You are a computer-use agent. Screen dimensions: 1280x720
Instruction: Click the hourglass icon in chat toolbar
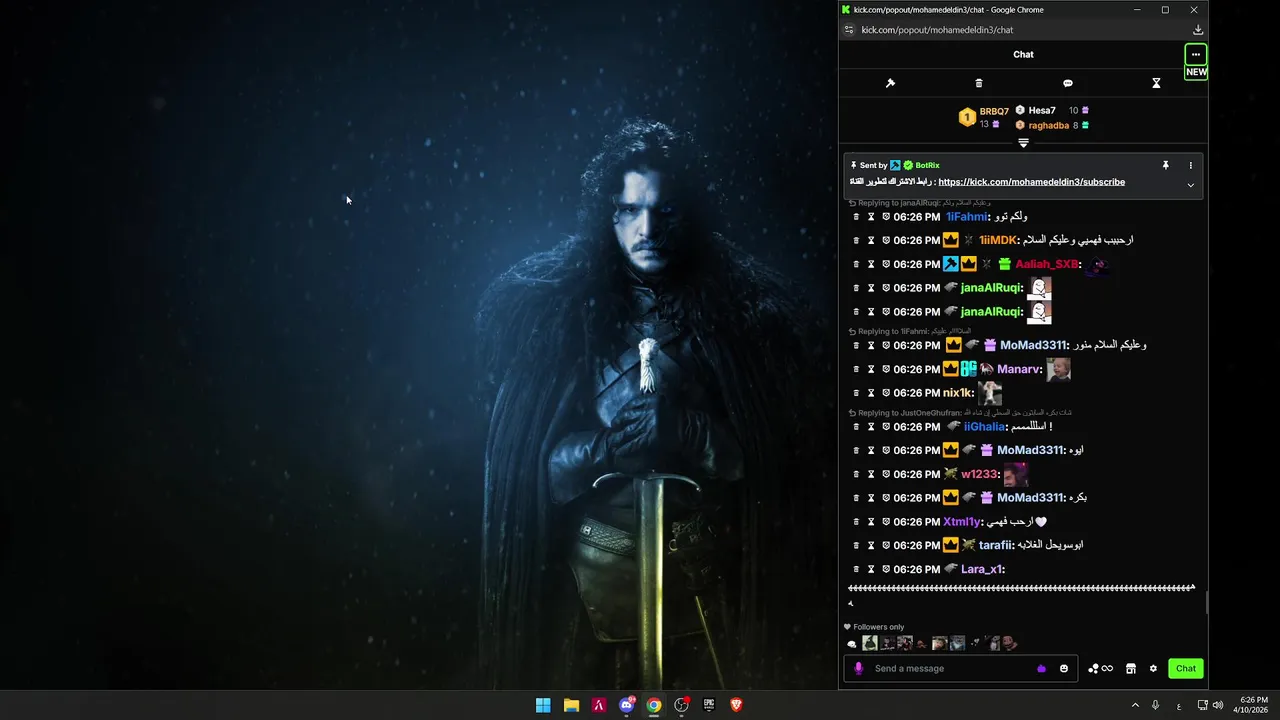tap(1156, 83)
